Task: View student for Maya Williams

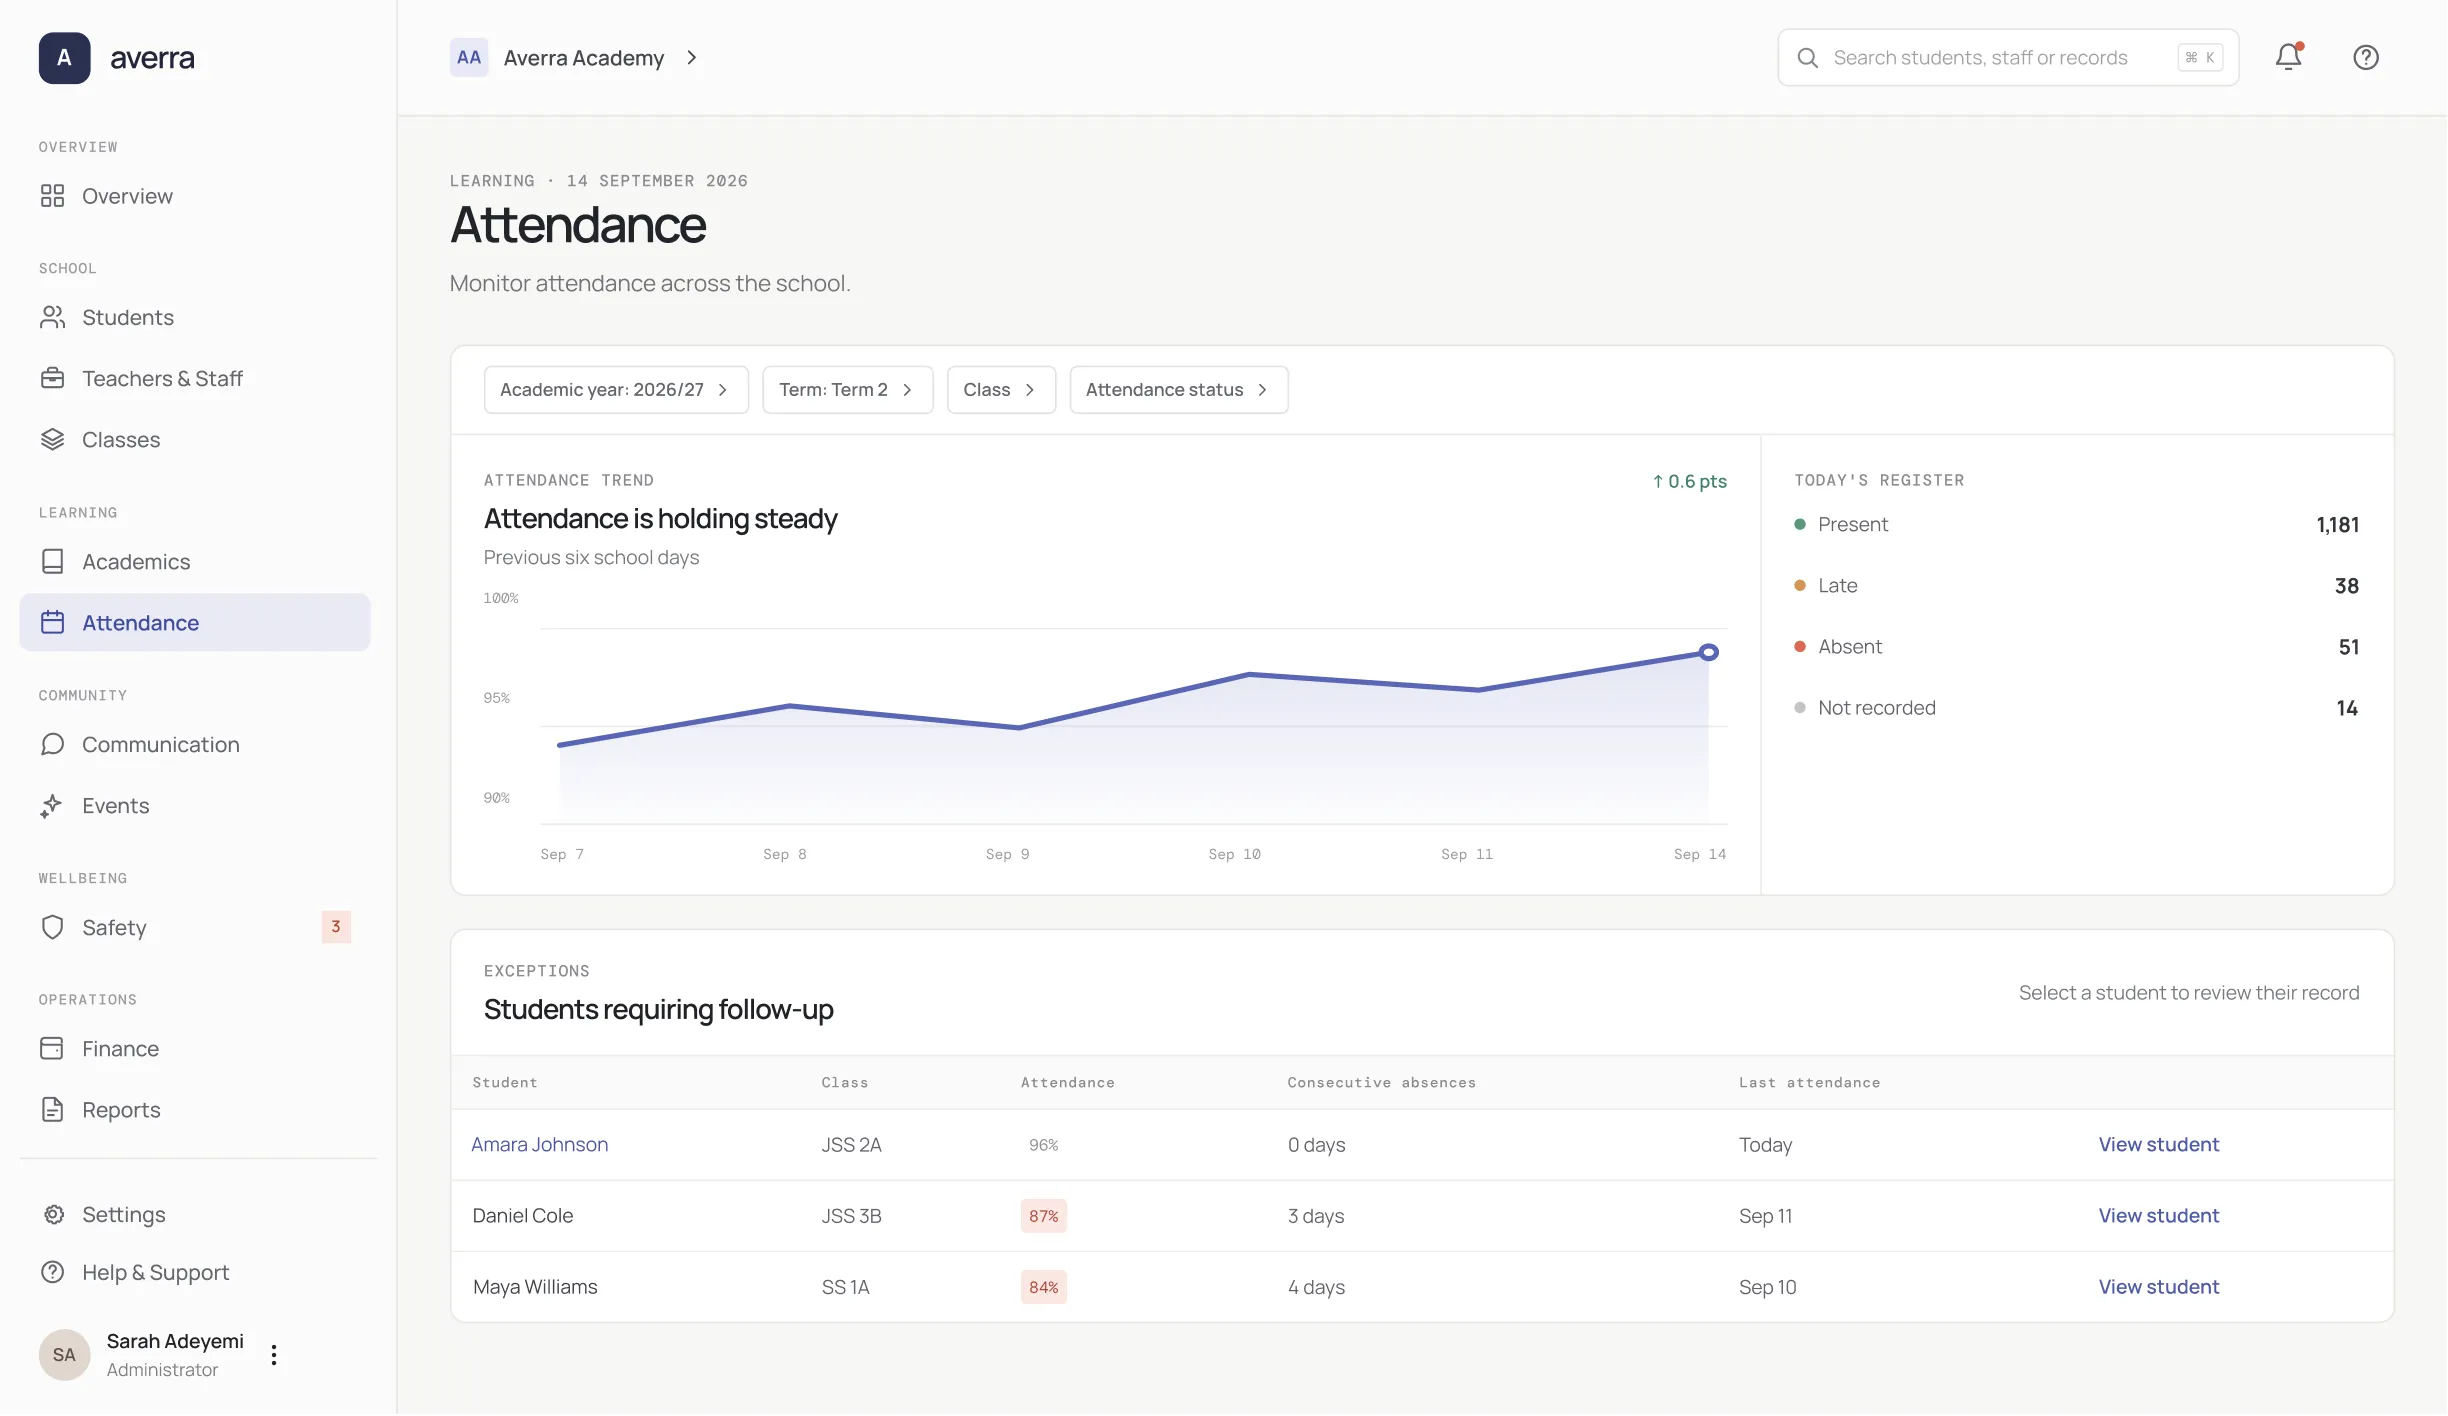Action: (2159, 1286)
